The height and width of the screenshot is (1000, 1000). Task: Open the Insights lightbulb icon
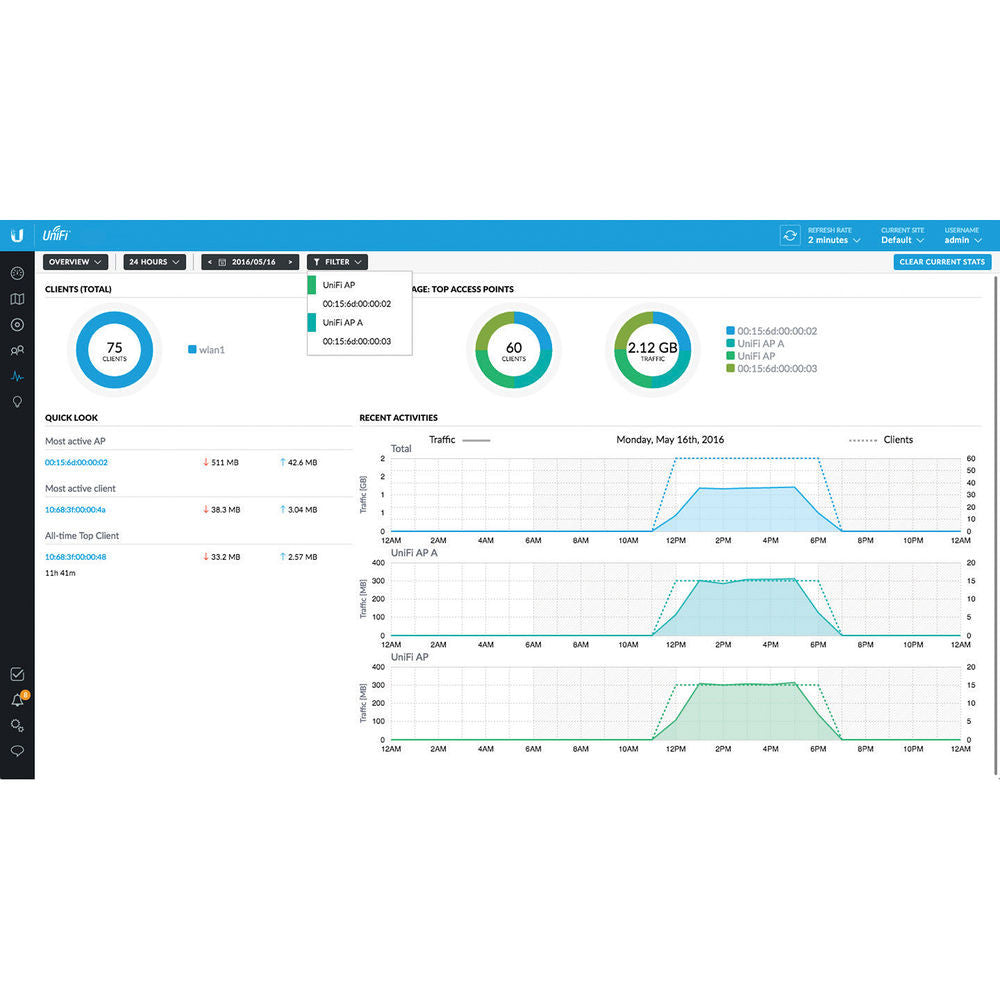[x=17, y=401]
